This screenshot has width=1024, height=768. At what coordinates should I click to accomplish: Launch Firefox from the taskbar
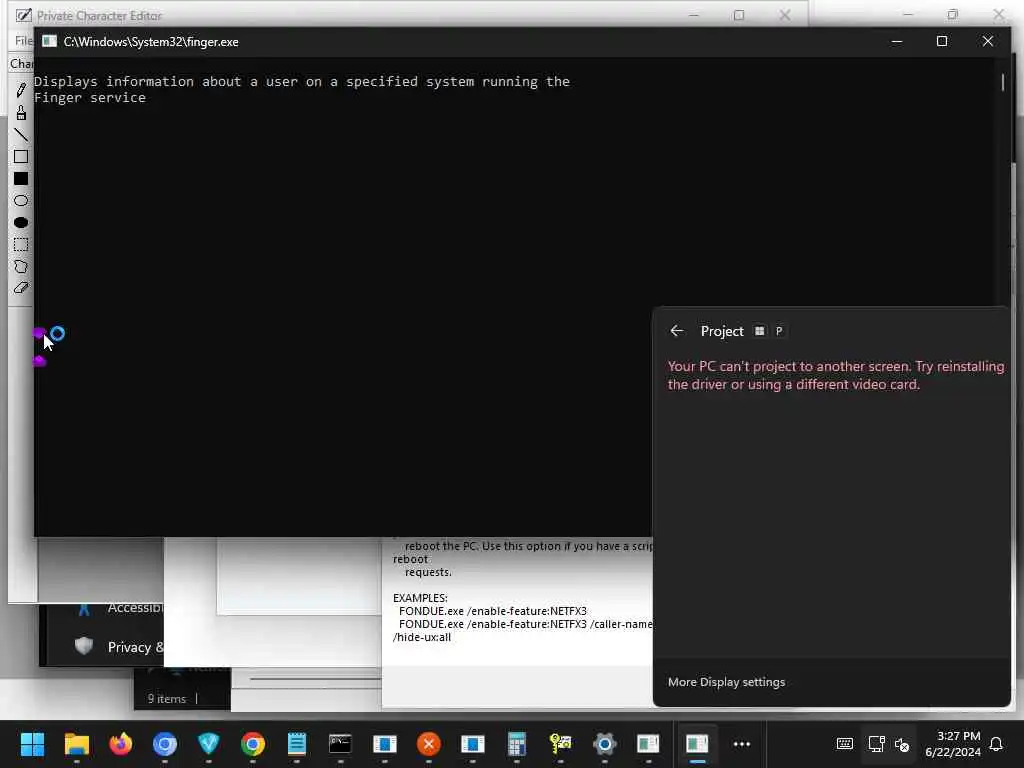121,744
